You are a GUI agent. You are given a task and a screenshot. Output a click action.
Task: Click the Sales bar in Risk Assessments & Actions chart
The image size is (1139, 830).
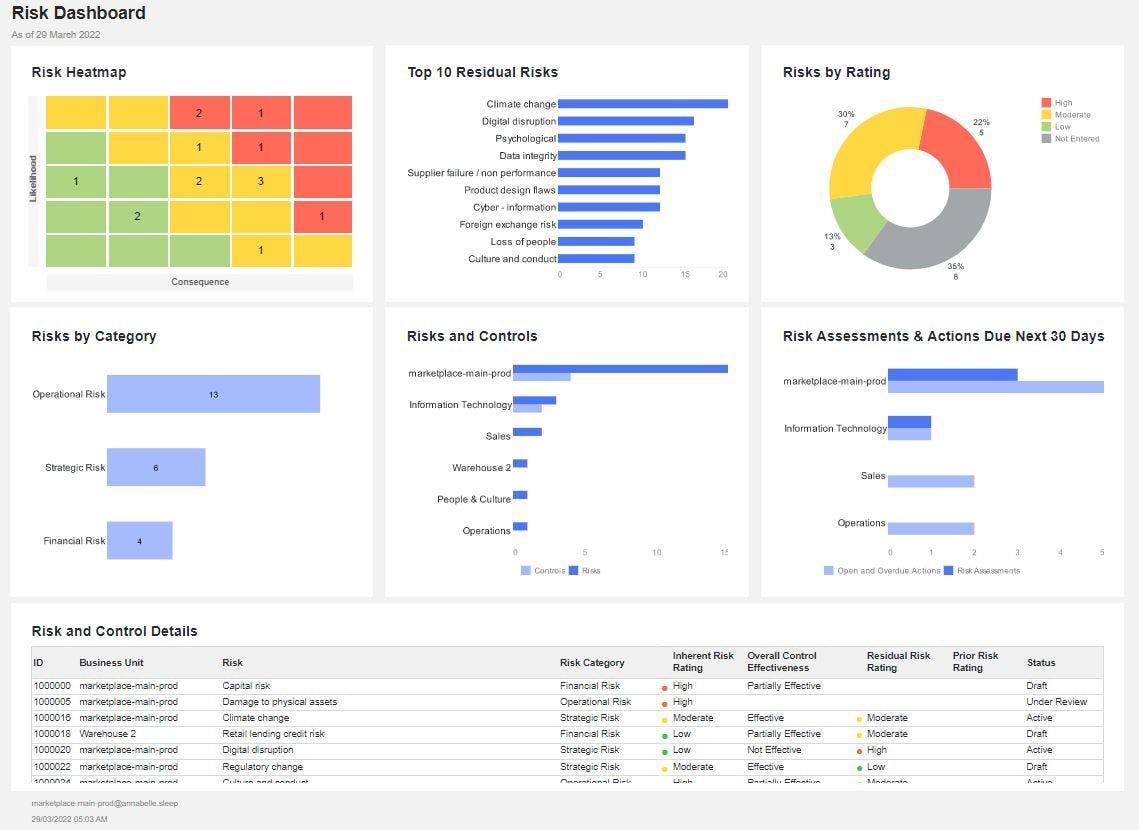(931, 481)
